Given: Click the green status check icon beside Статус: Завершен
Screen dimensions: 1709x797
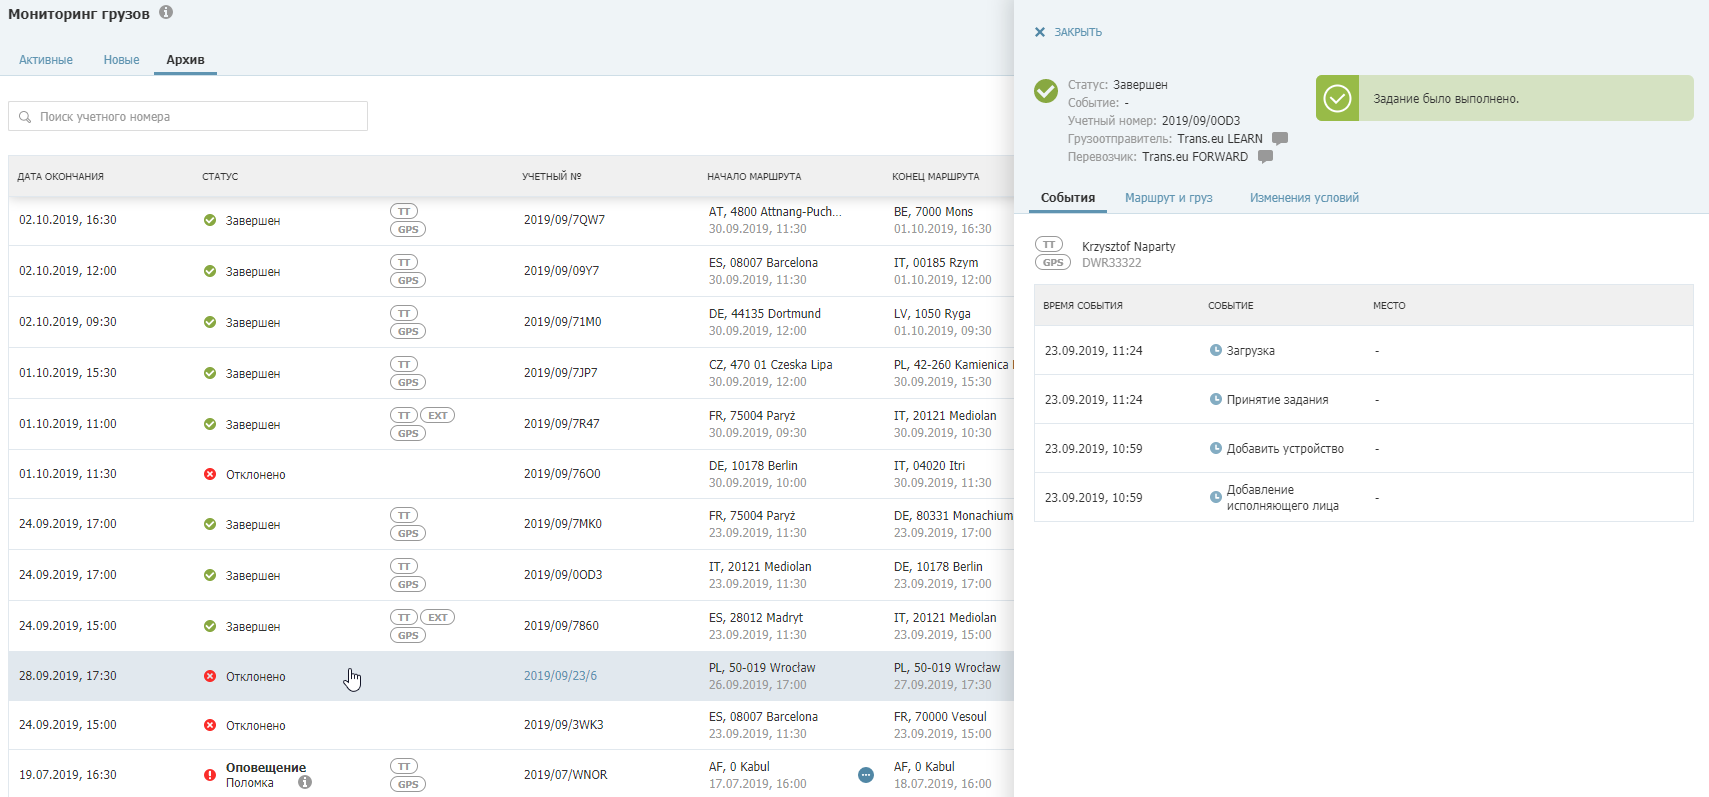Looking at the screenshot, I should (1046, 91).
